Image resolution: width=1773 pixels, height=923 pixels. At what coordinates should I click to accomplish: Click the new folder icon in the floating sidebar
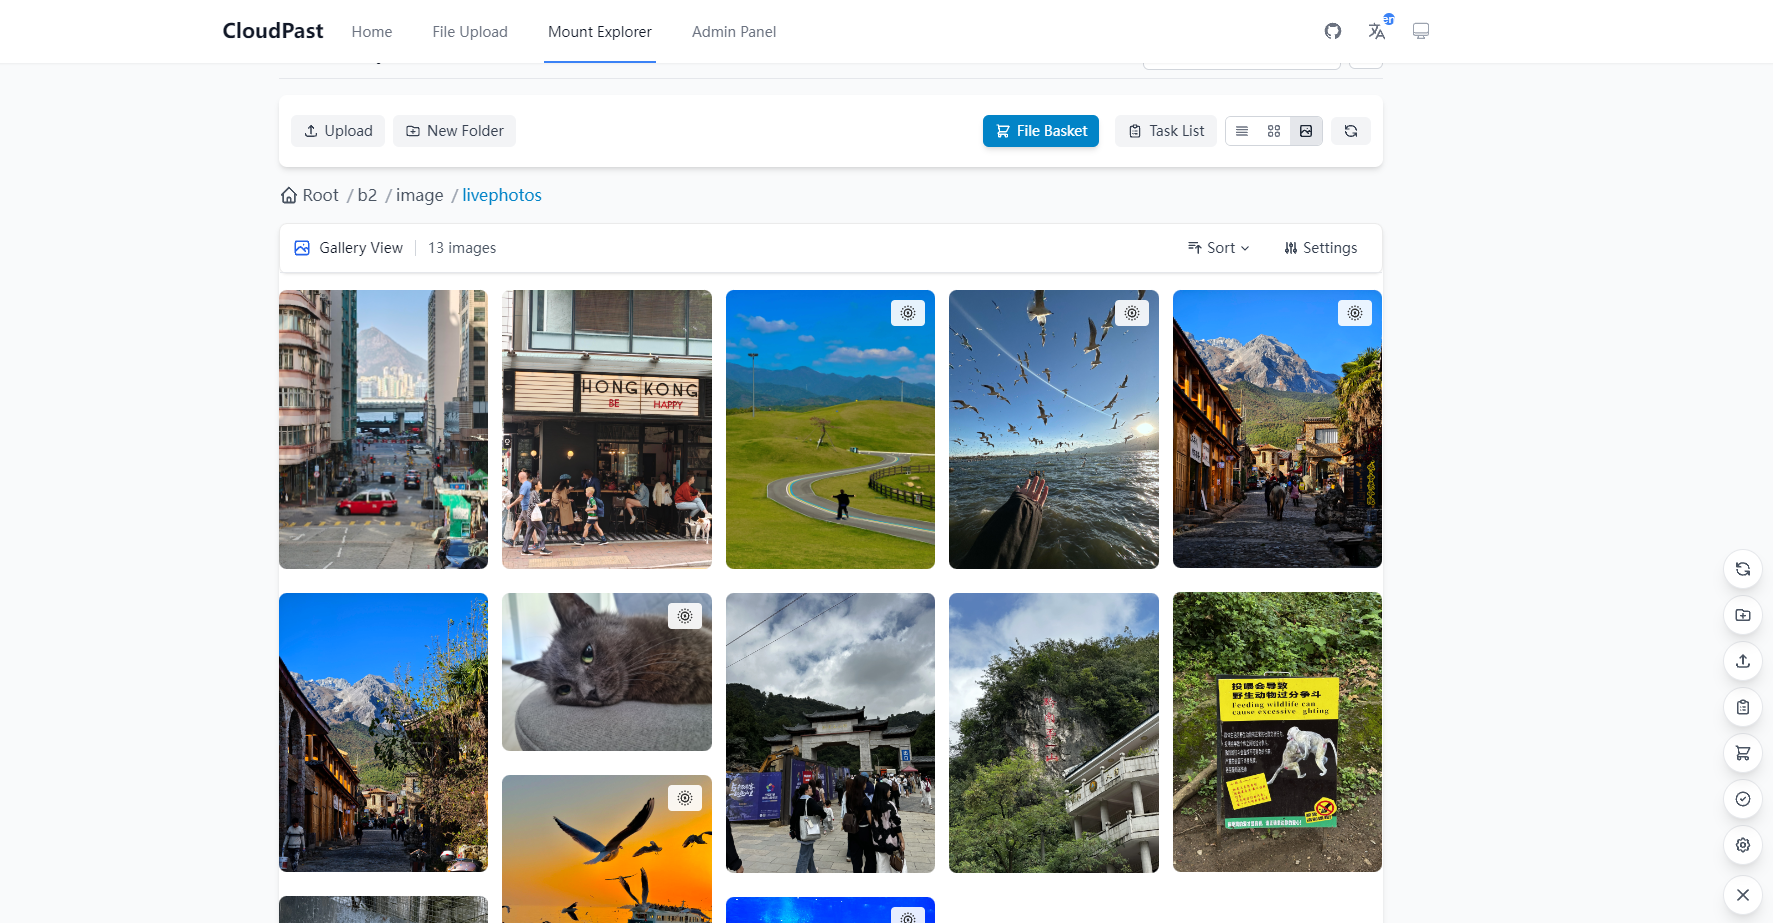click(x=1742, y=616)
